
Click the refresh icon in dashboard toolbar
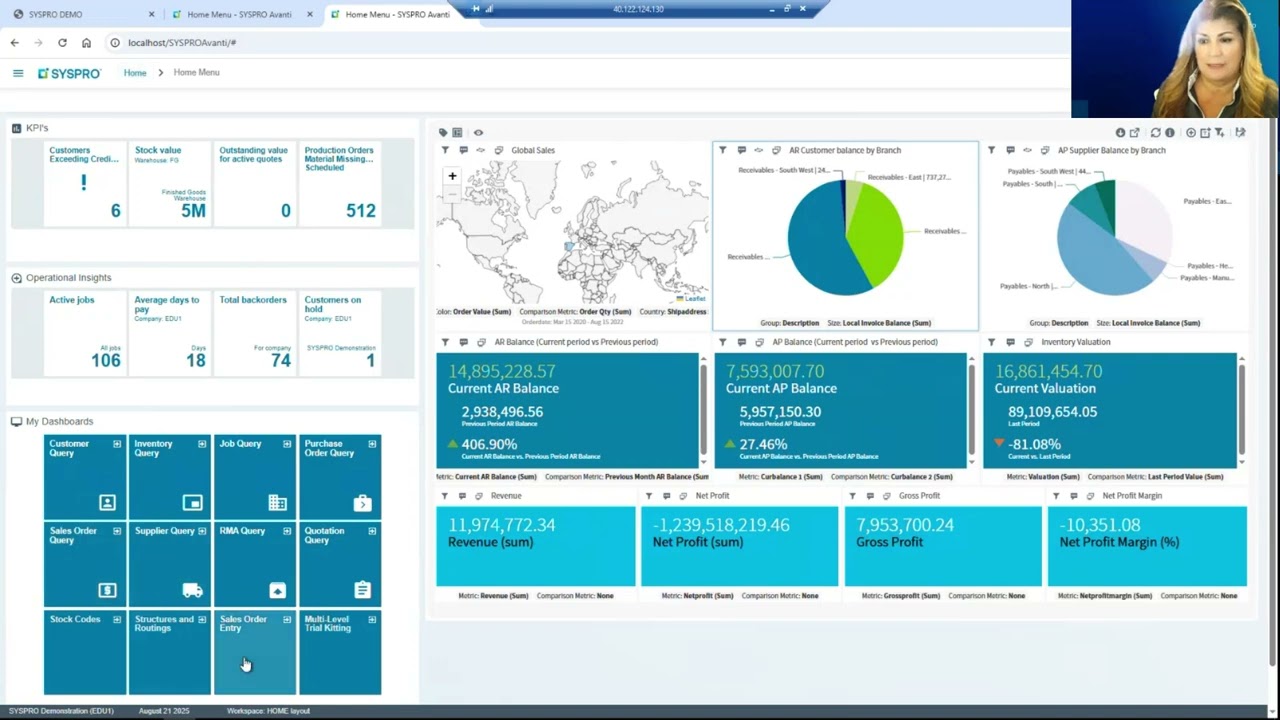click(x=1155, y=132)
